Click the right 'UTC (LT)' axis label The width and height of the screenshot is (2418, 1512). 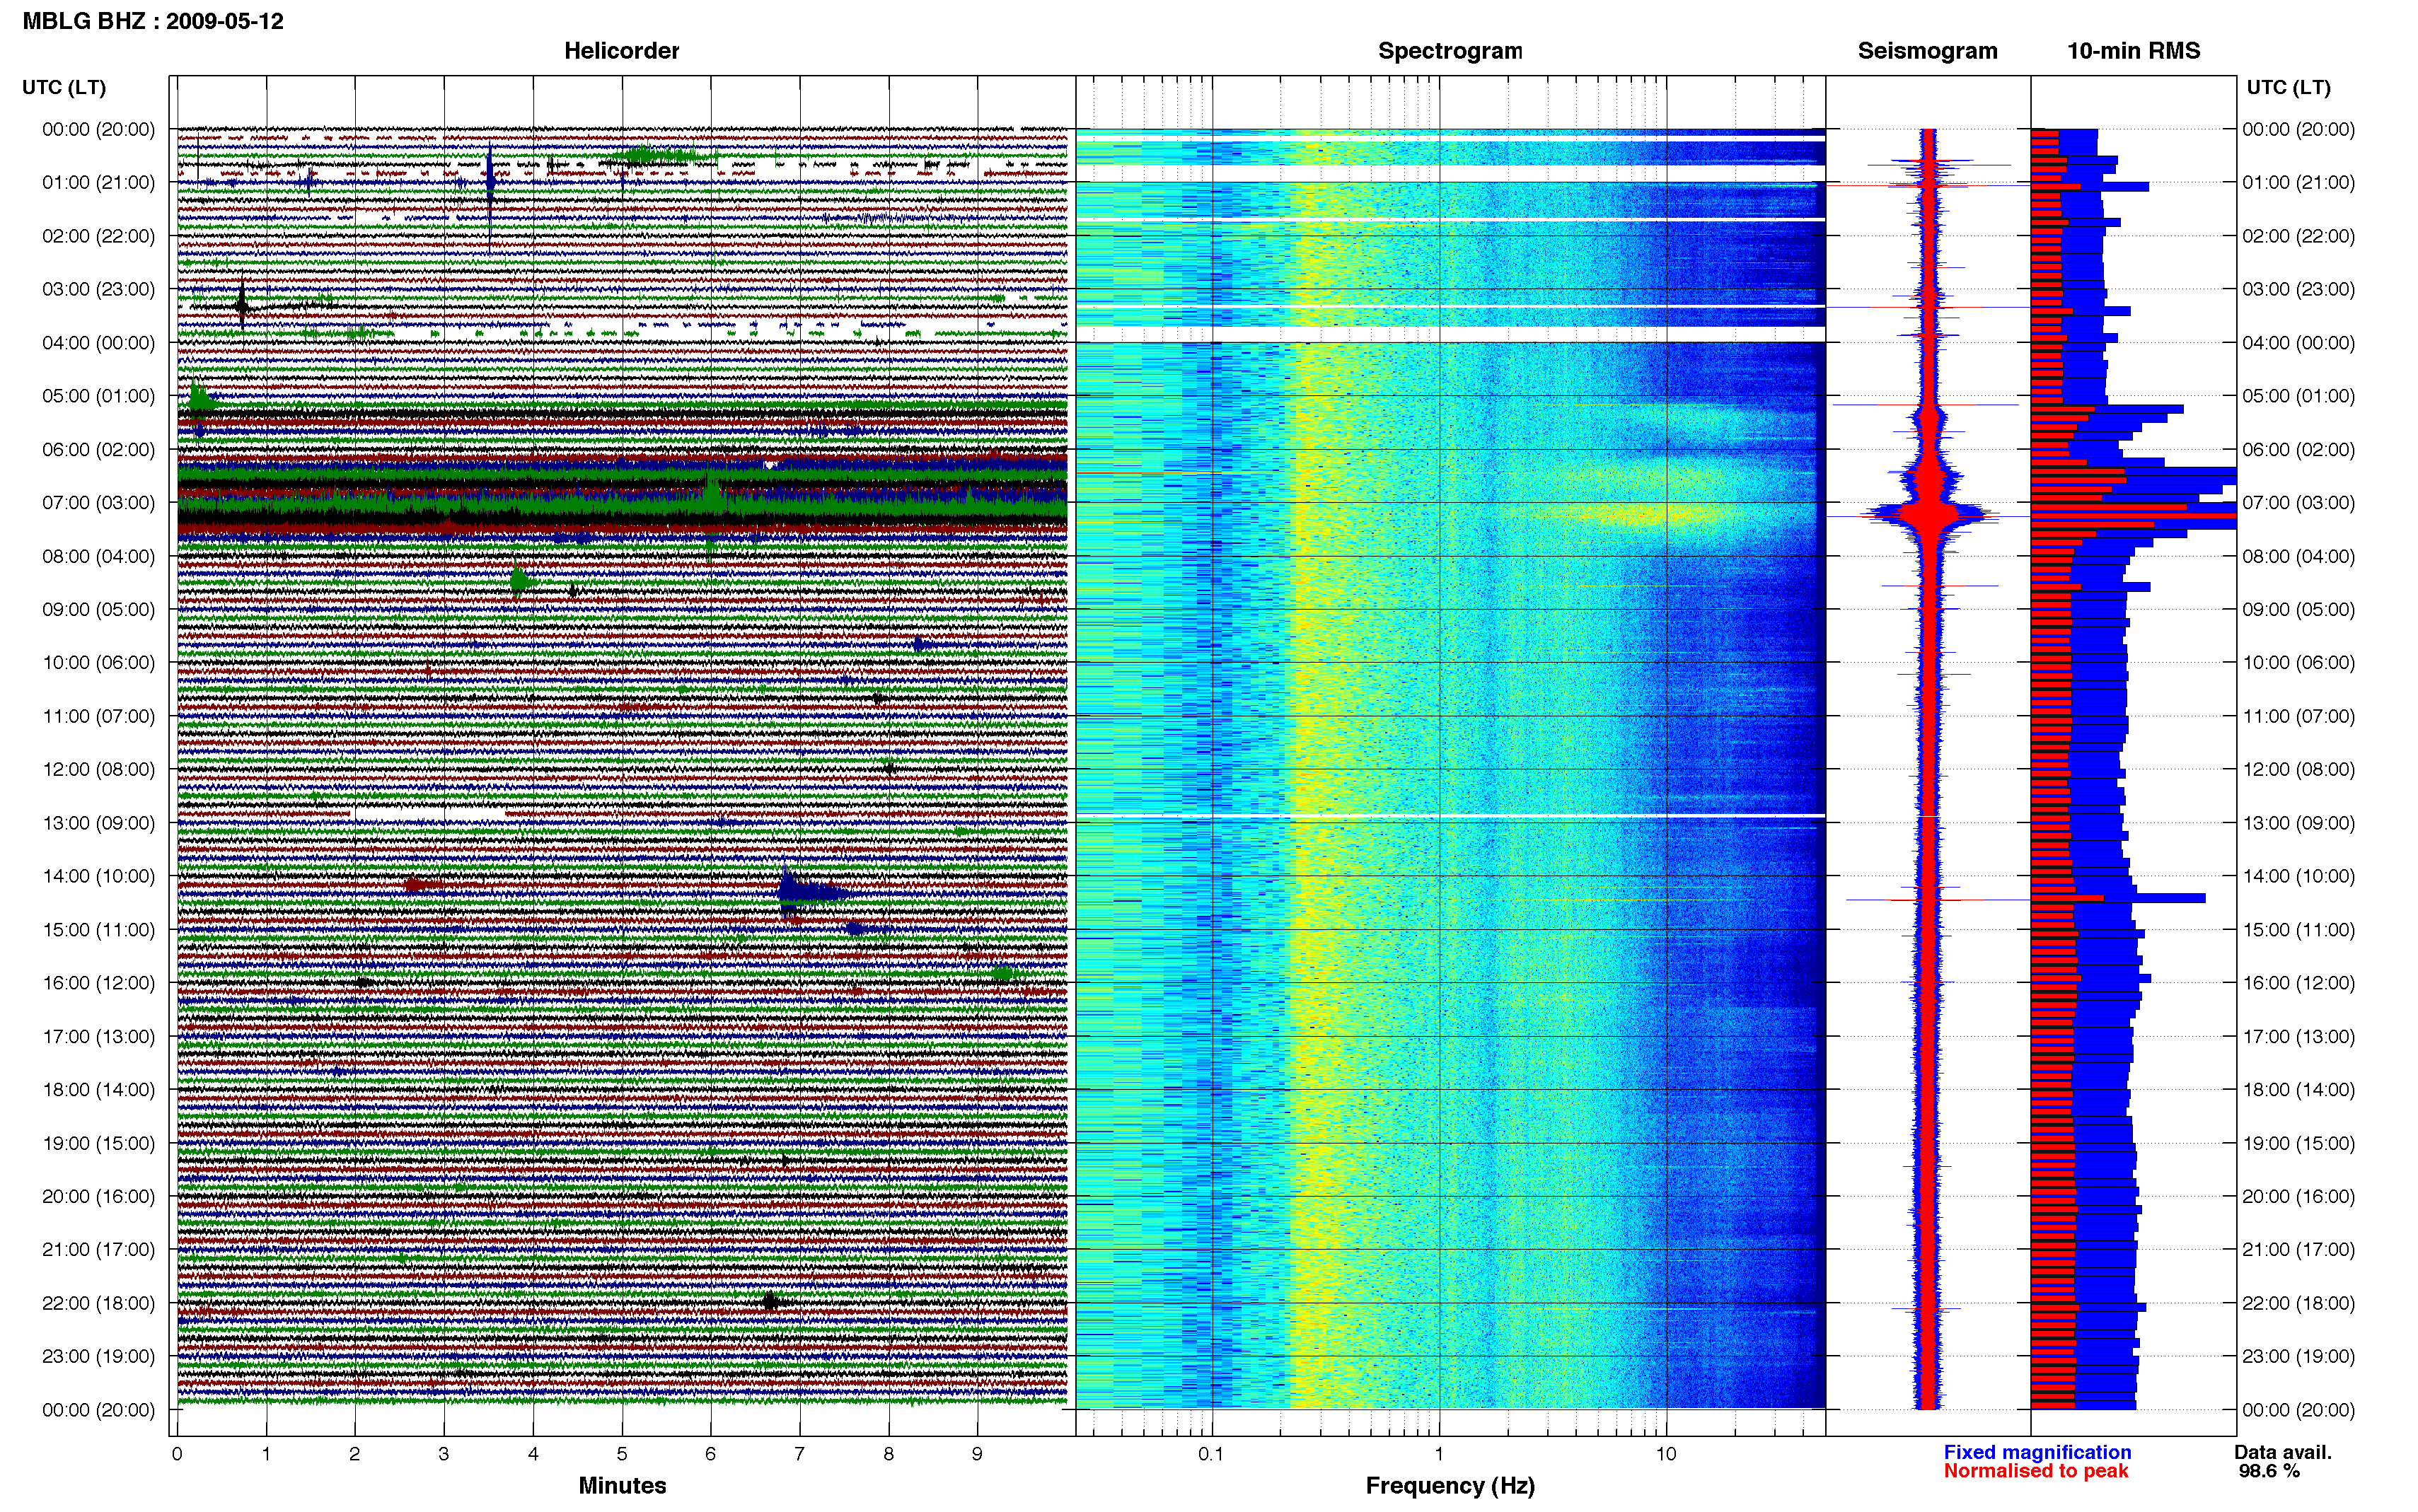[x=2288, y=87]
